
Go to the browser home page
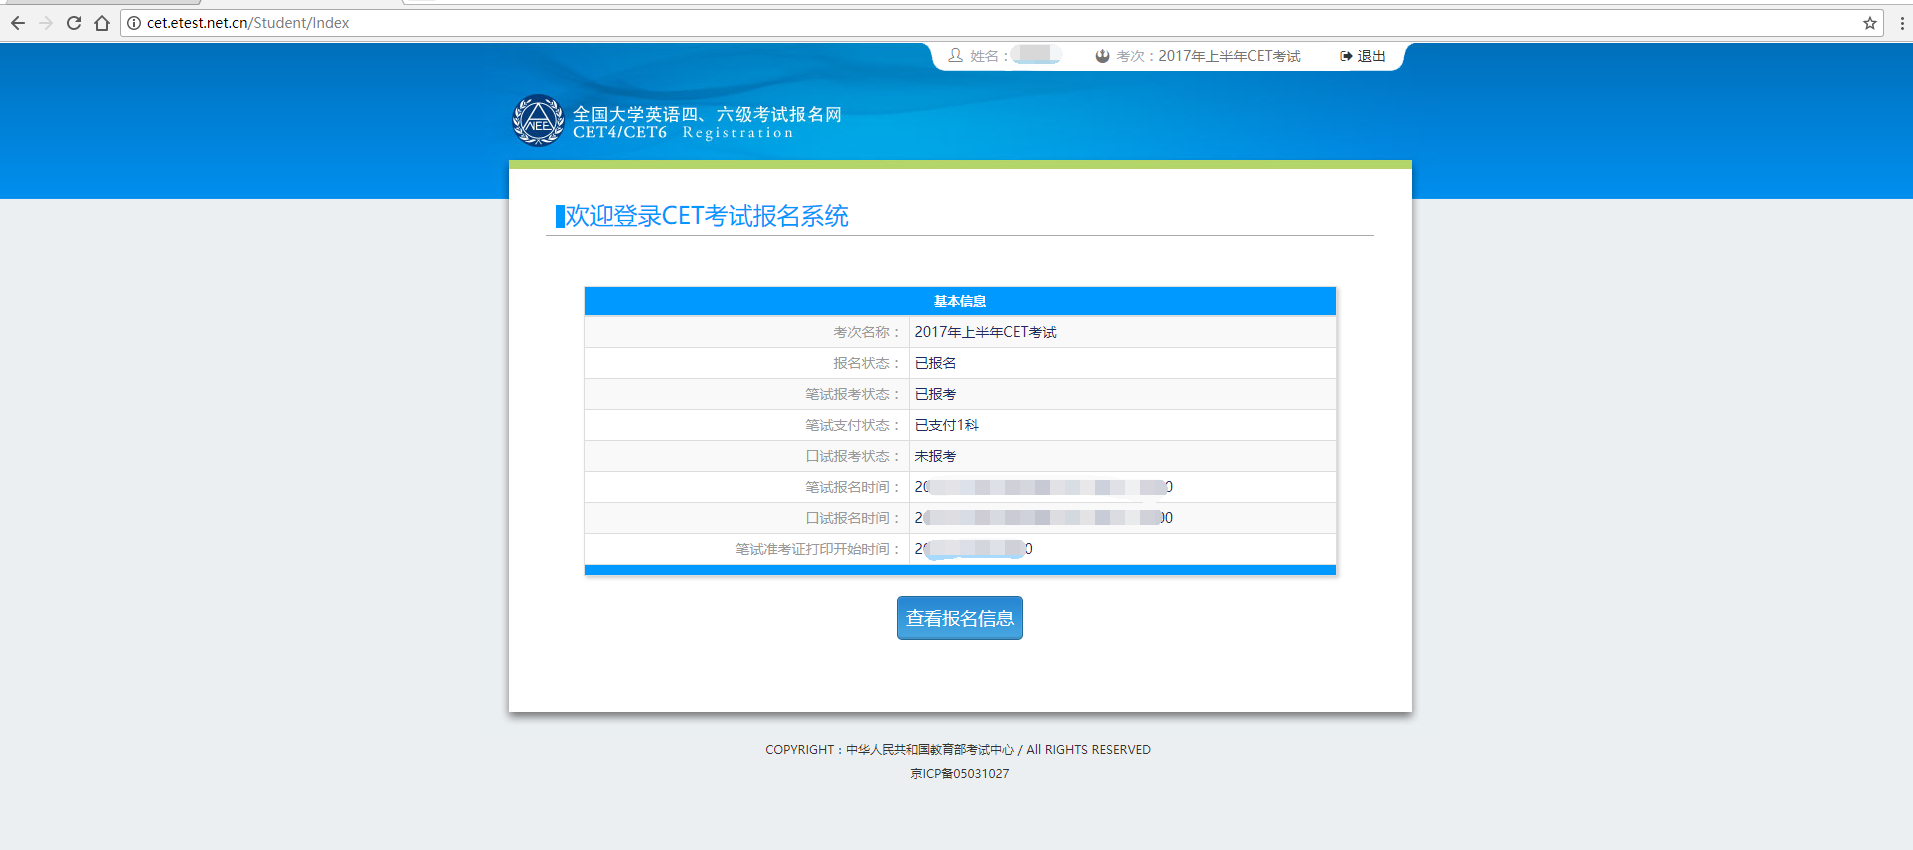102,23
